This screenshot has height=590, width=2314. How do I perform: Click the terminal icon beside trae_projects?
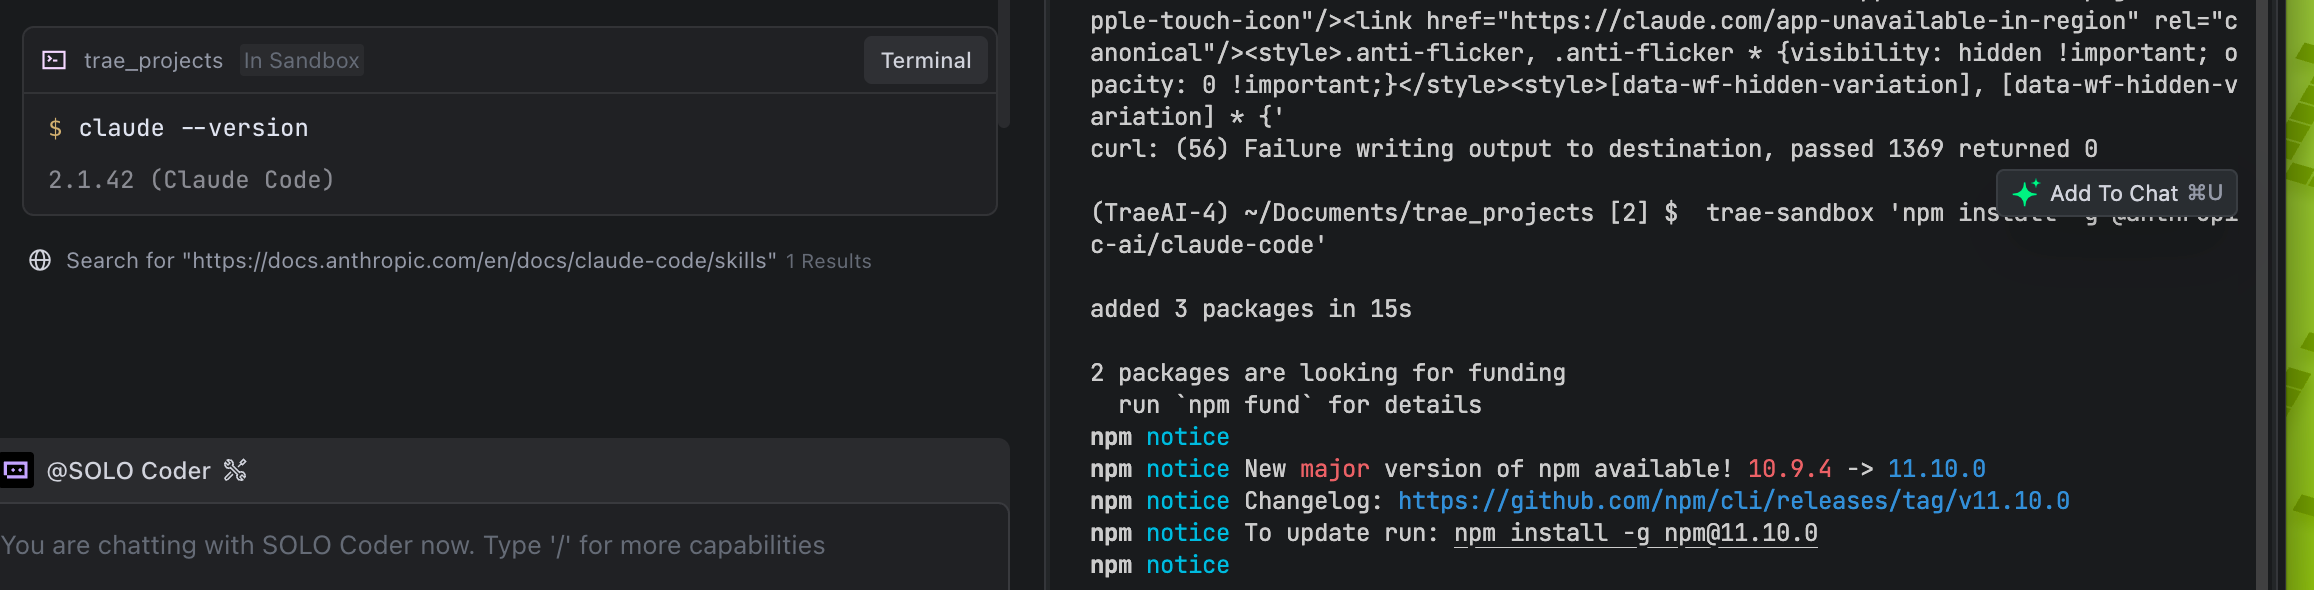click(54, 60)
